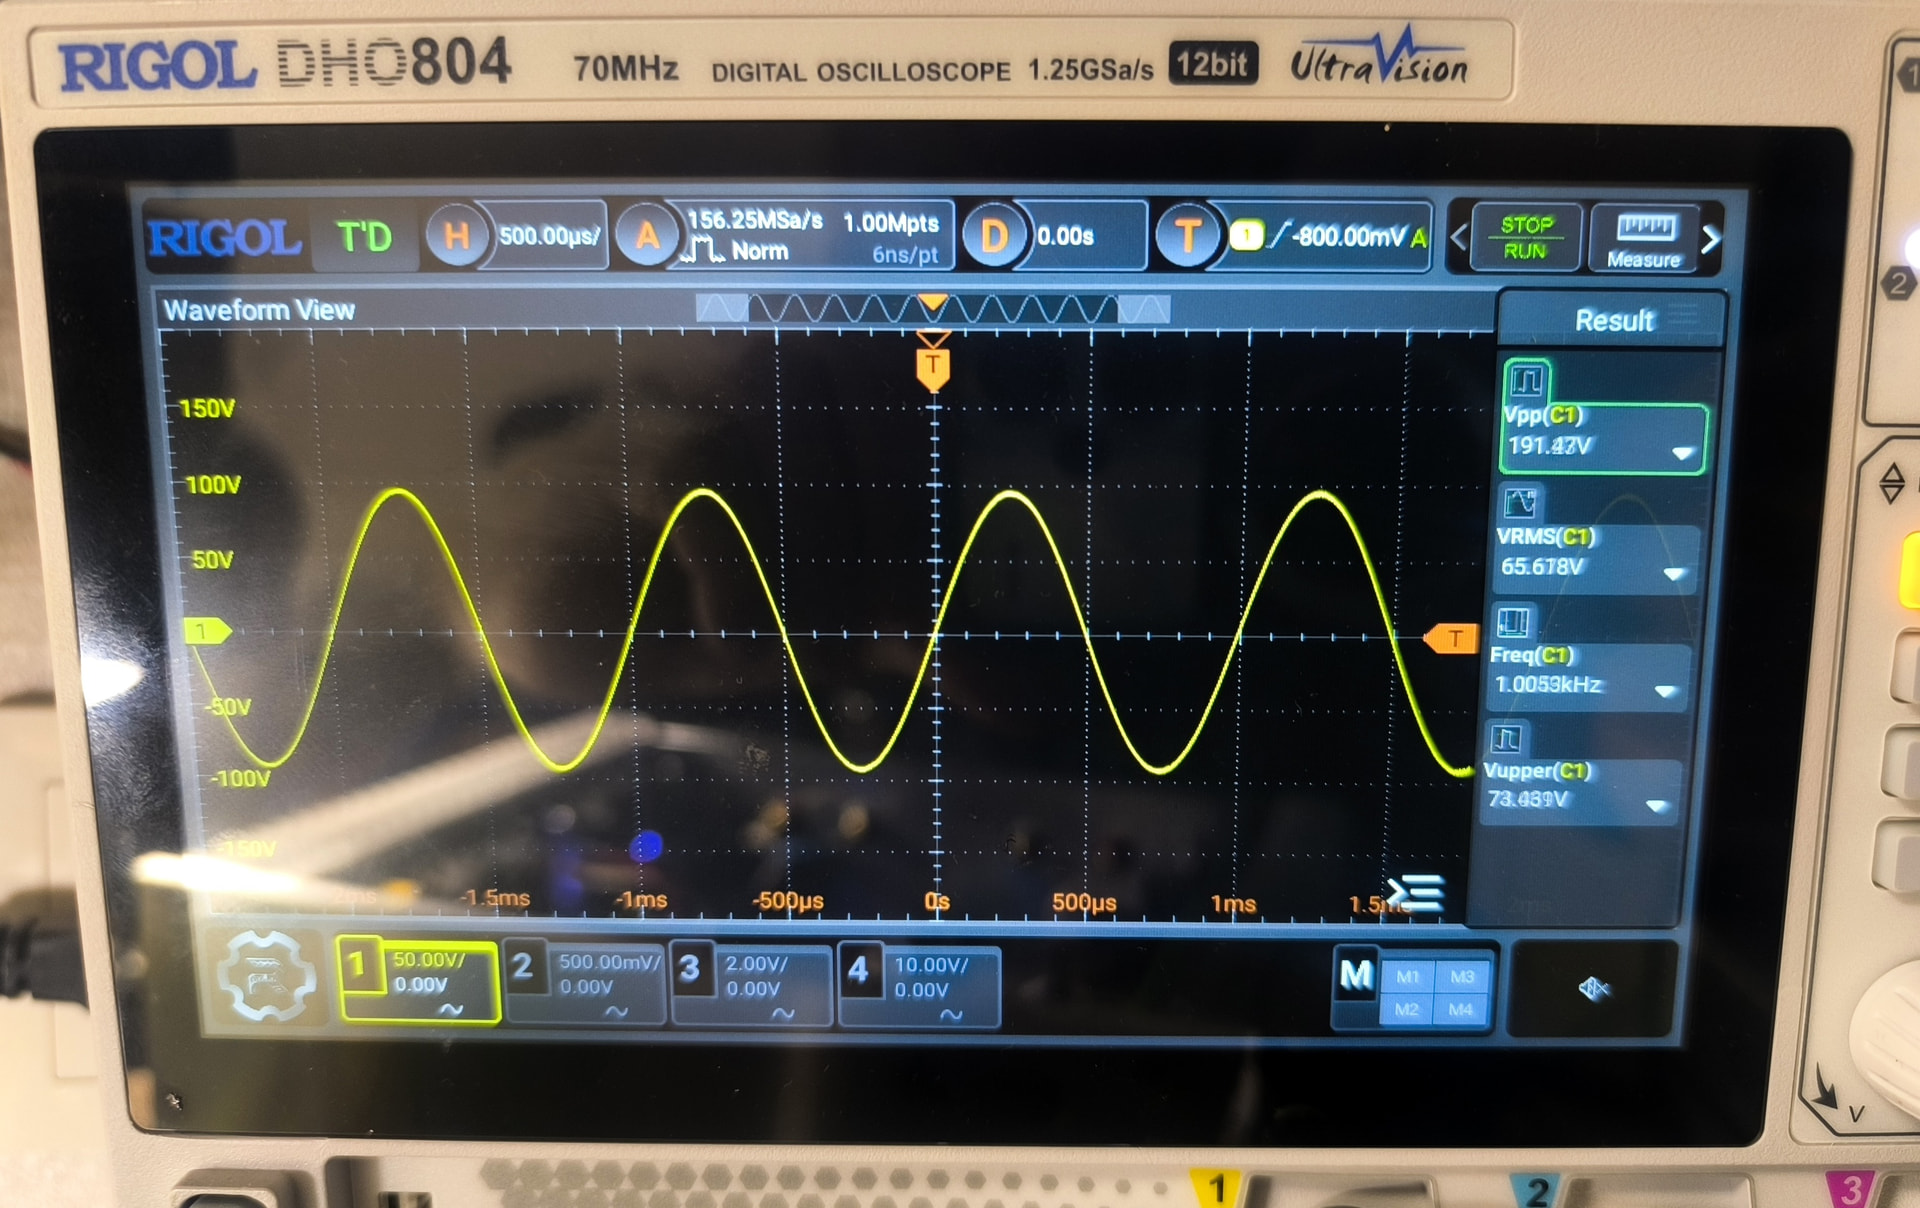1920x1208 pixels.
Task: Open the acquisition A settings icon
Action: [x=647, y=236]
